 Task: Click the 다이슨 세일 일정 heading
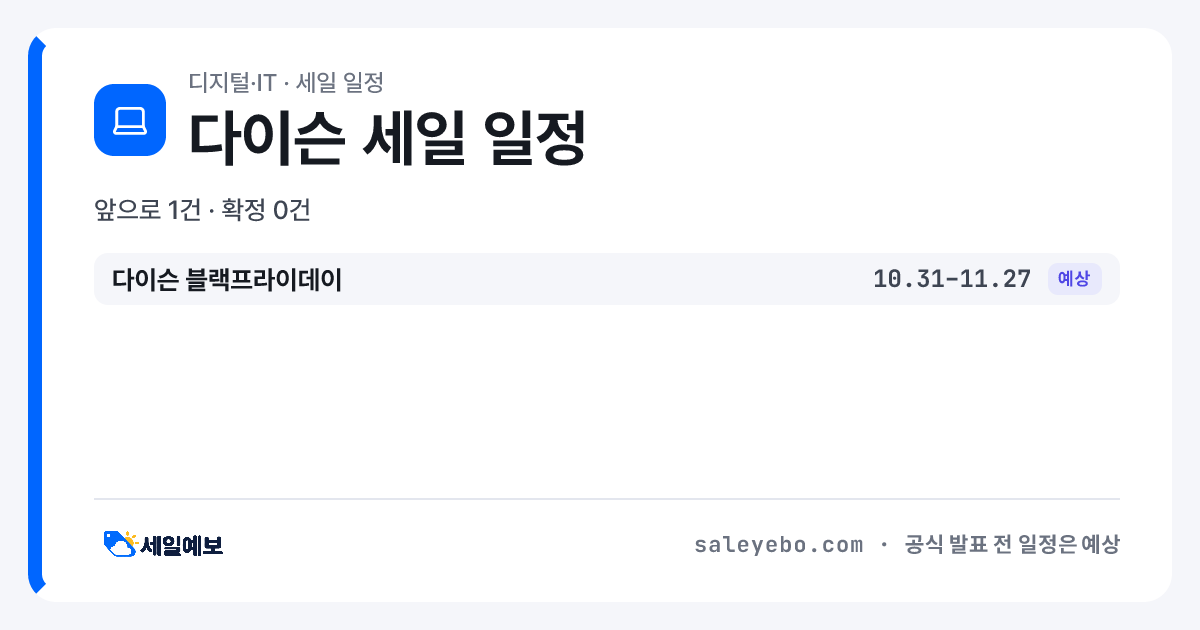[x=386, y=139]
